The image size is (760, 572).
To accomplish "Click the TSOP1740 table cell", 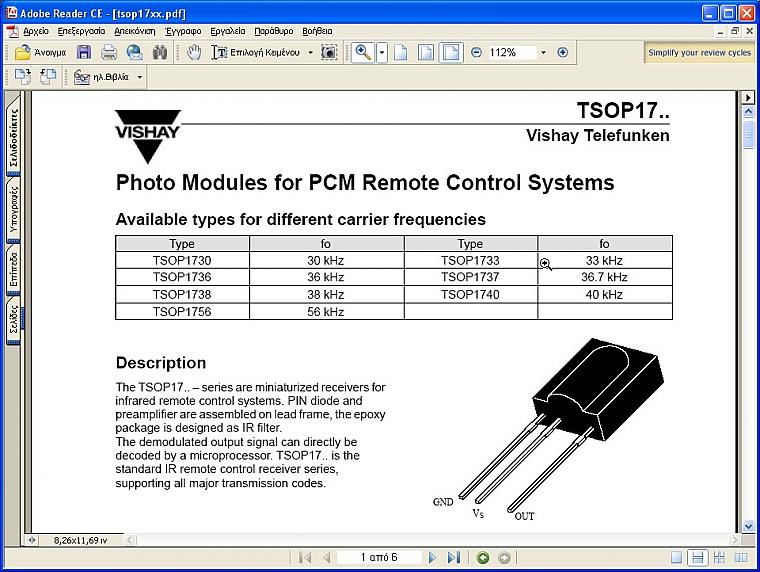I will pos(471,294).
